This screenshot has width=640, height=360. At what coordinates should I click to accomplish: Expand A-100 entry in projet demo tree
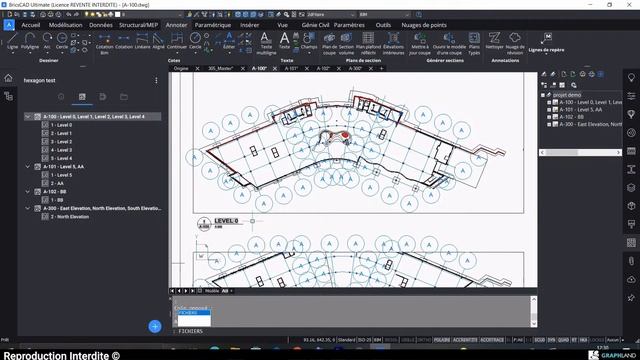point(549,102)
